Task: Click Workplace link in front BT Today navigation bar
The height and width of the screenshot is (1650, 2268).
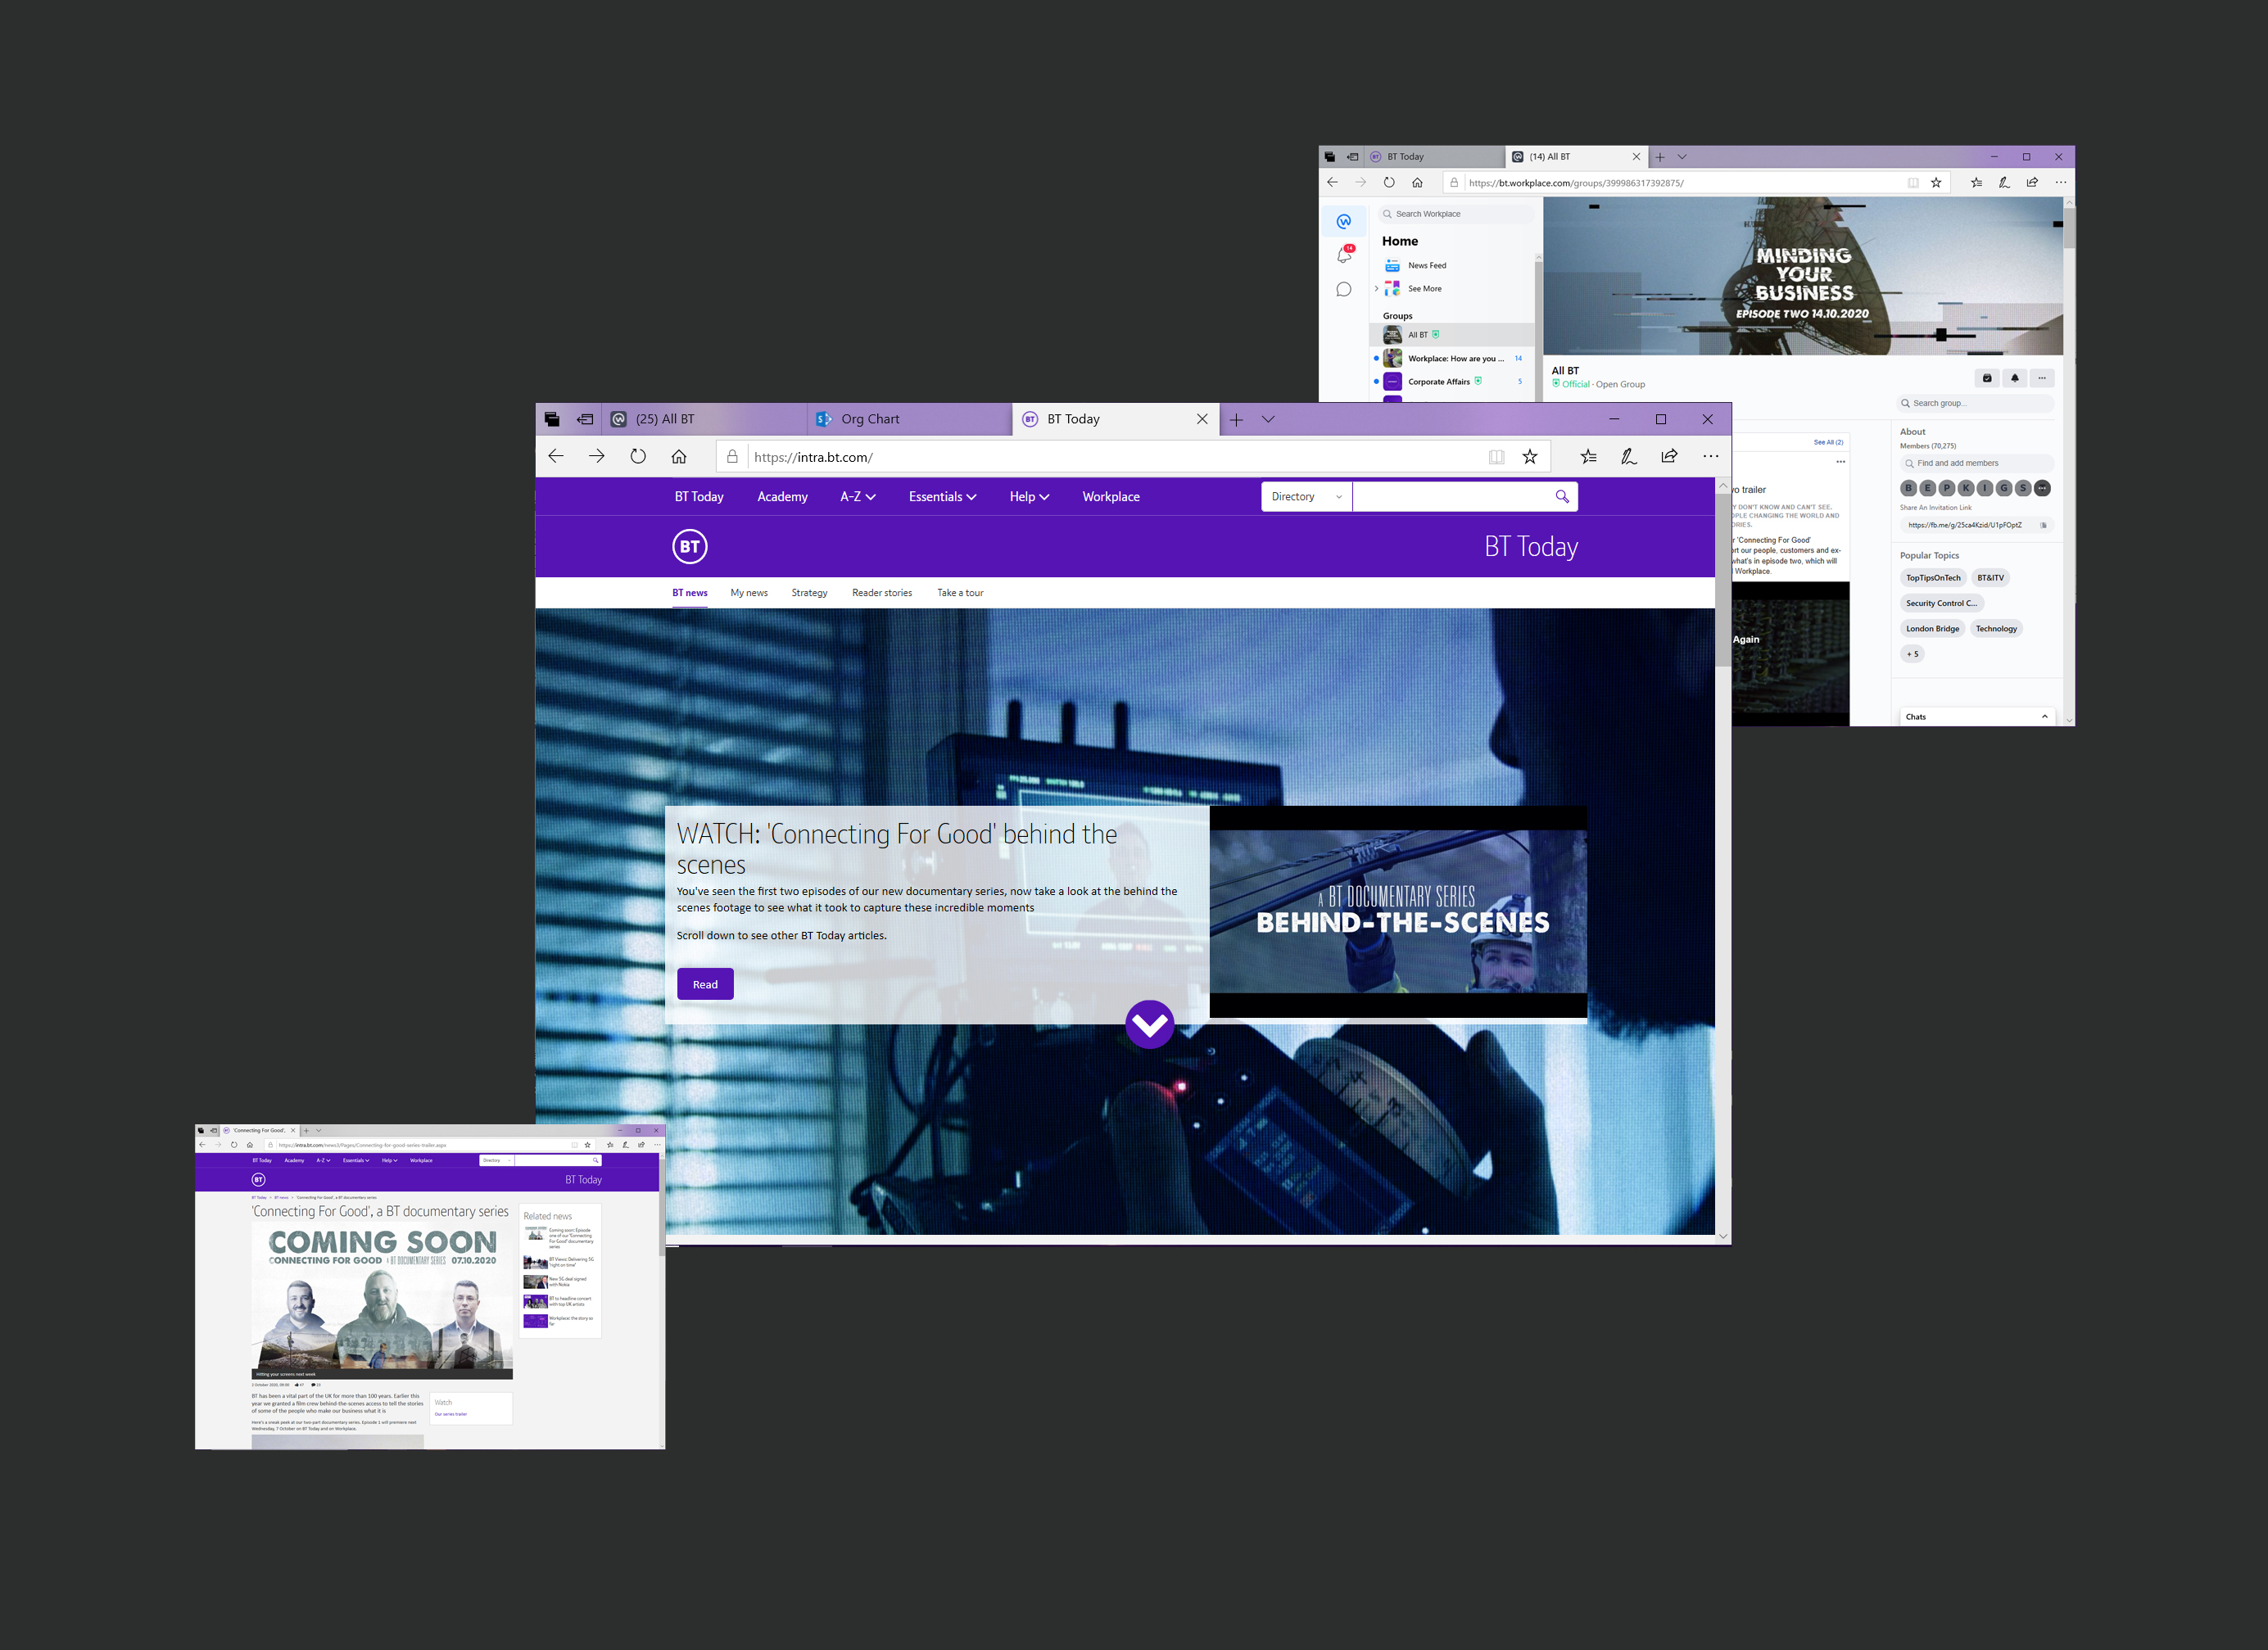Action: pyautogui.click(x=1111, y=497)
